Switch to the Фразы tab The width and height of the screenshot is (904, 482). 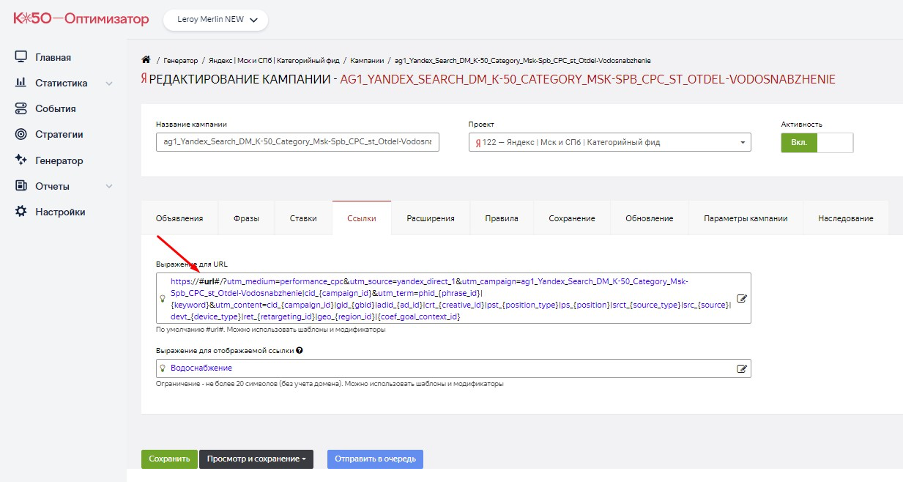(x=246, y=219)
